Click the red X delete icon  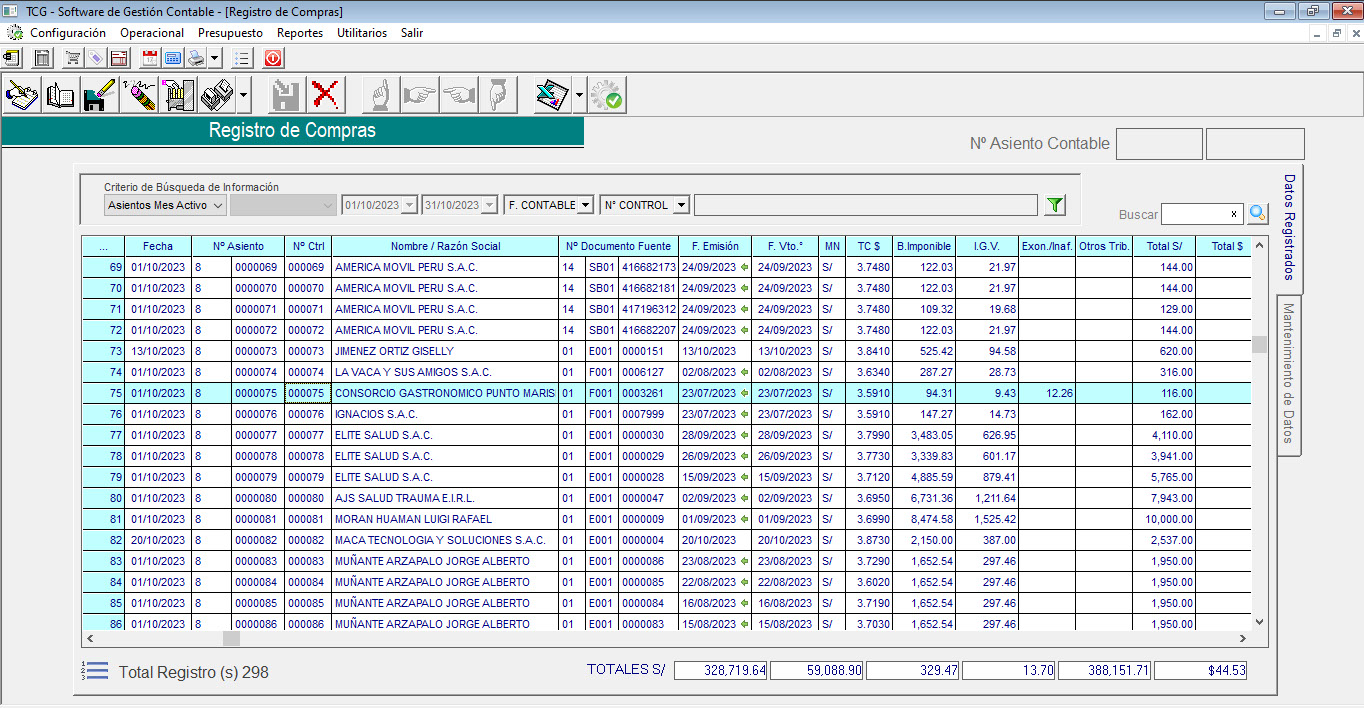324,96
